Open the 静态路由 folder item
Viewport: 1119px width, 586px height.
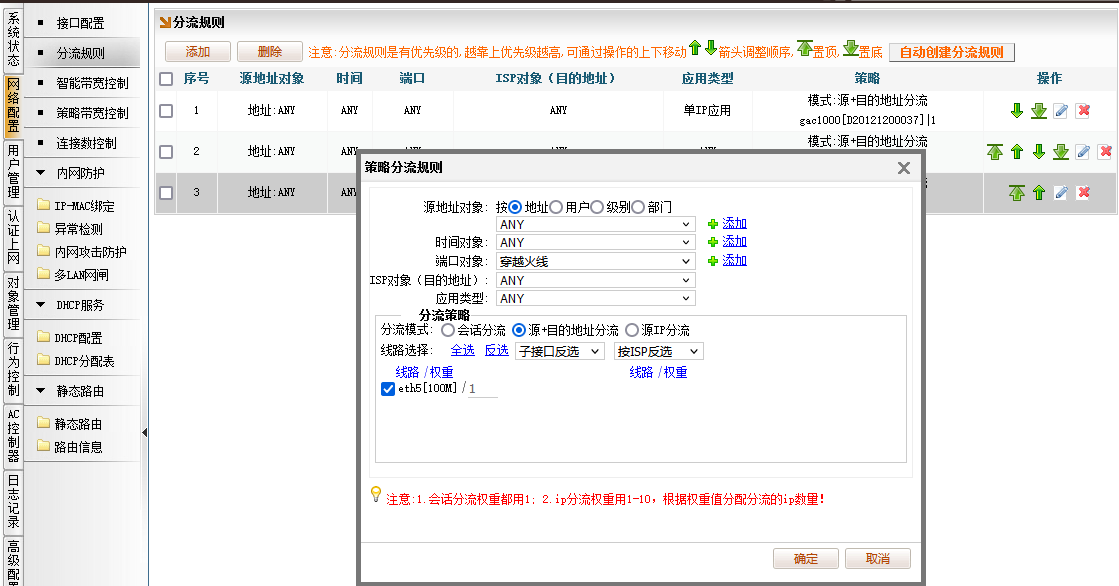(x=70, y=423)
